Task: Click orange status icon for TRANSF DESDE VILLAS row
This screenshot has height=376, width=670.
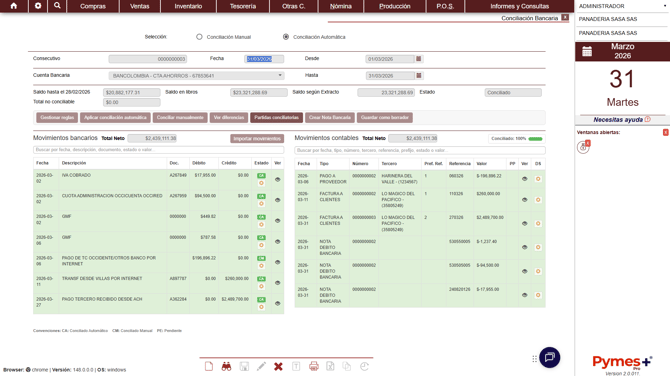Action: [261, 286]
